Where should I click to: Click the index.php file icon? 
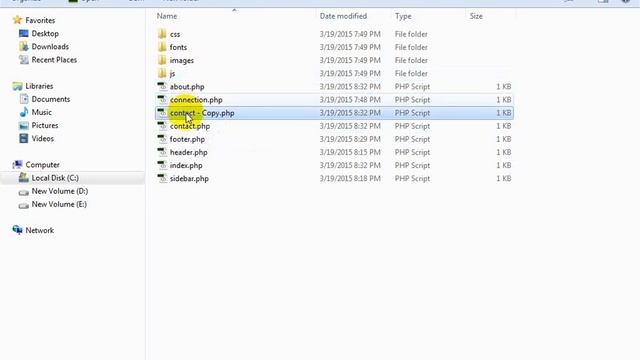(x=162, y=165)
